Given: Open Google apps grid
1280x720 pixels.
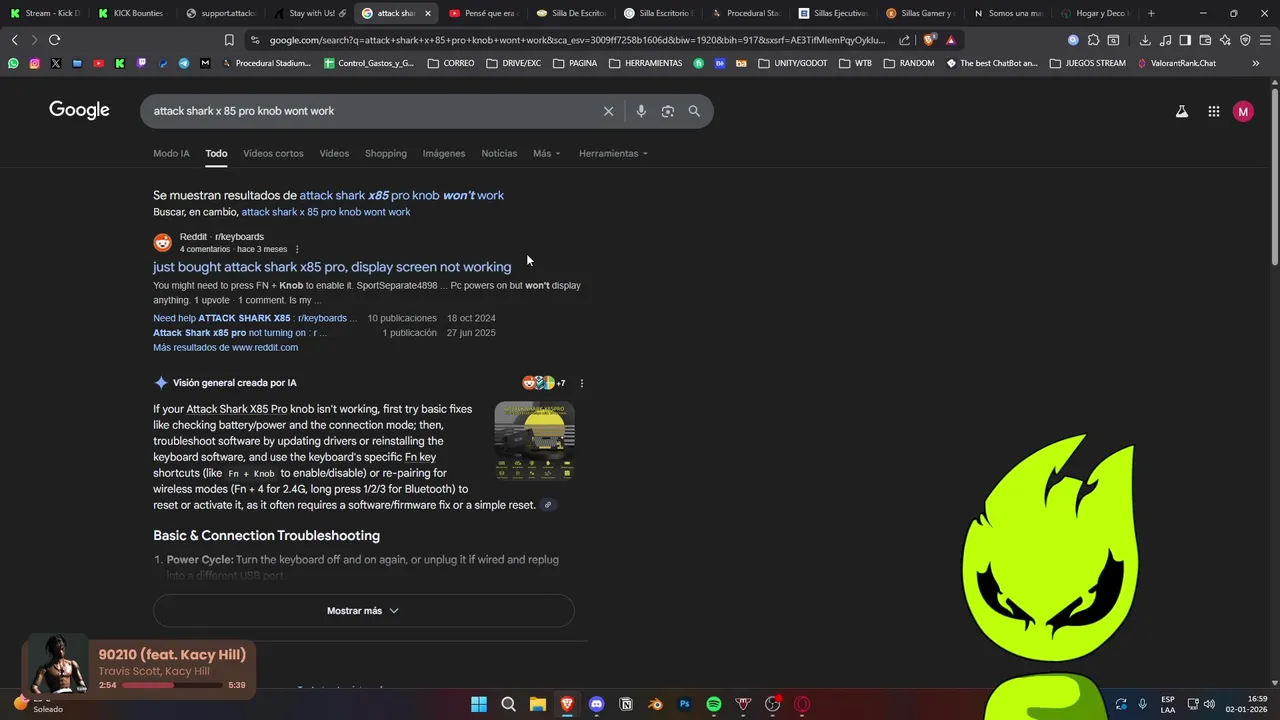Looking at the screenshot, I should [x=1214, y=112].
